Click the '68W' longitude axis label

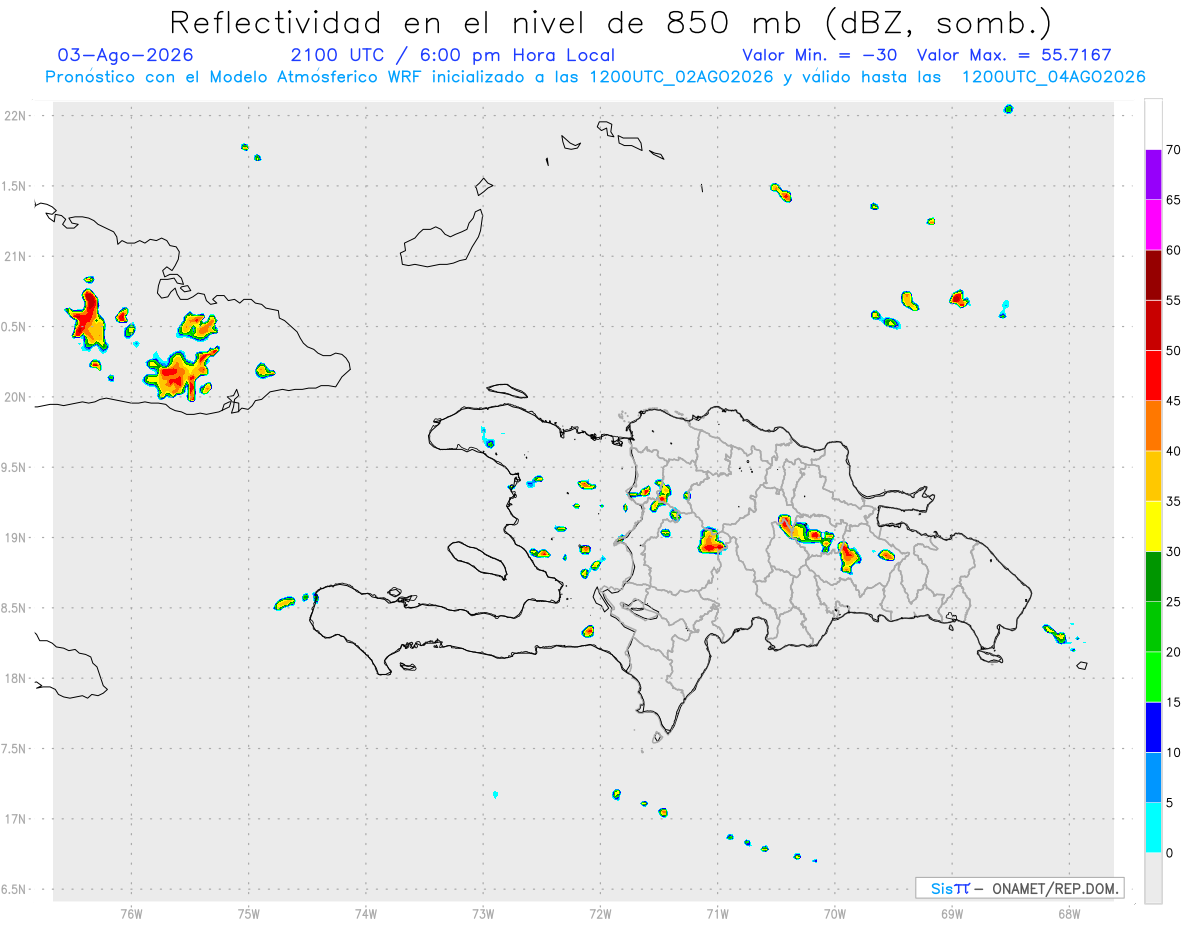click(x=1069, y=913)
